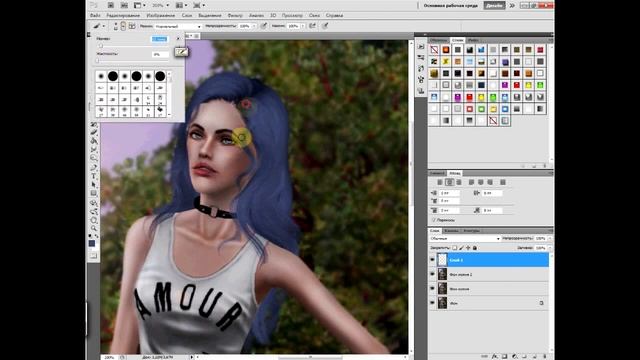This screenshot has height=360, width=640.
Task: Click tablet pressure for size icon
Action: 325,26
